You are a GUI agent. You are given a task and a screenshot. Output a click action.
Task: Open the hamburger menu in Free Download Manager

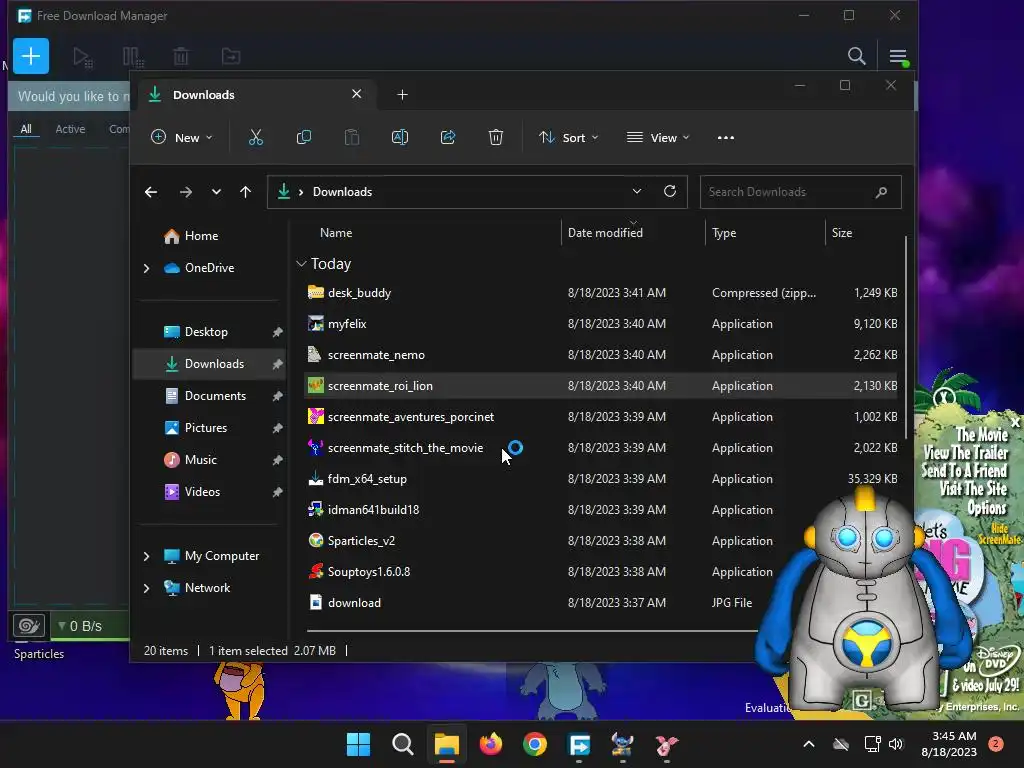[898, 57]
